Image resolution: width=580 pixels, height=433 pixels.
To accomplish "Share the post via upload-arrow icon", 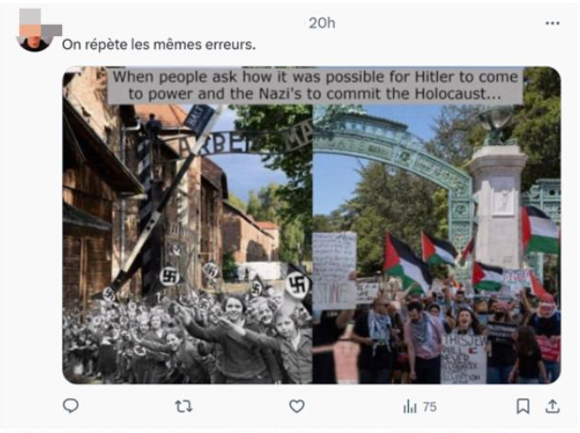I will pos(552,406).
